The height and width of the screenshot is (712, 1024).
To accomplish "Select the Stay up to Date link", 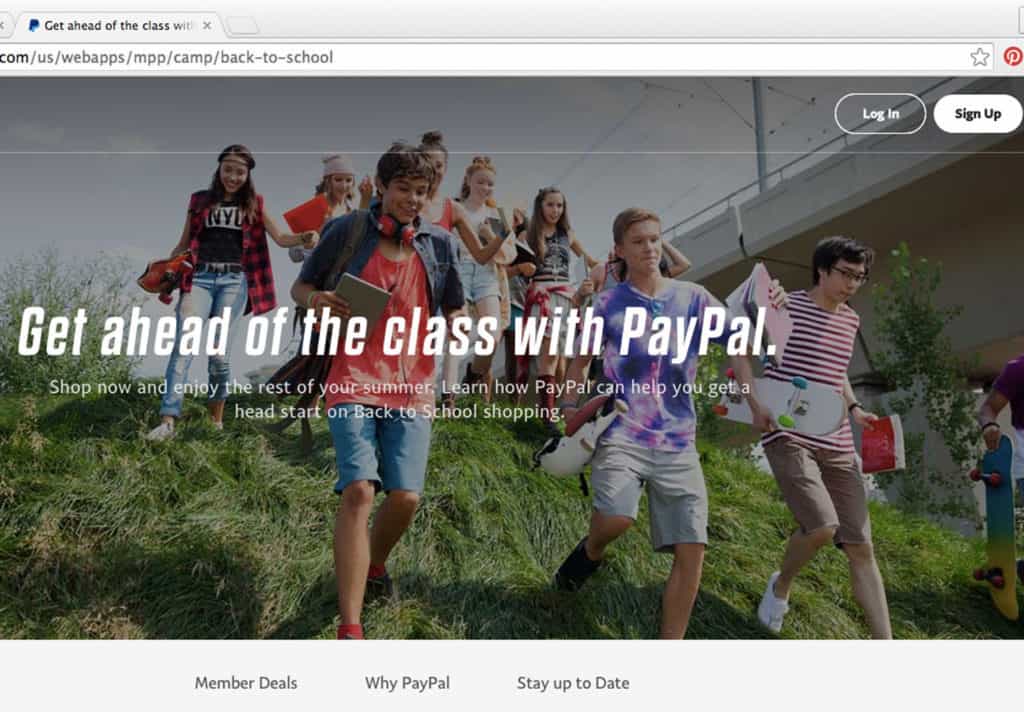I will [x=573, y=683].
